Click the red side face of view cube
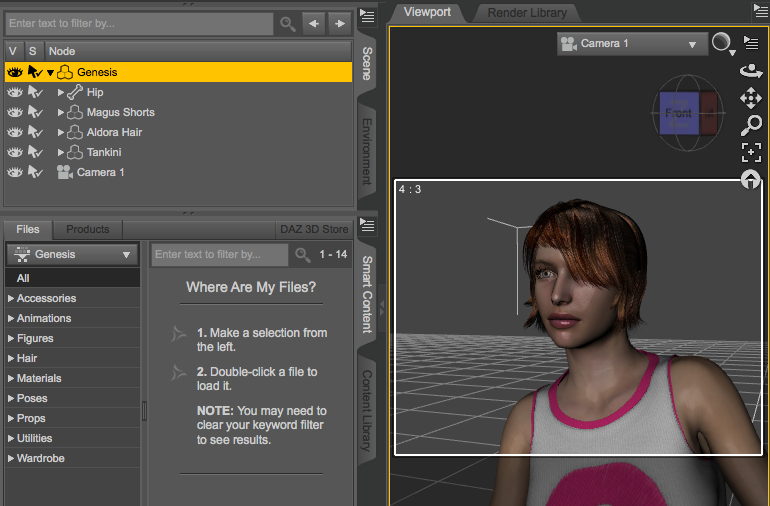770x506 pixels. coord(709,113)
